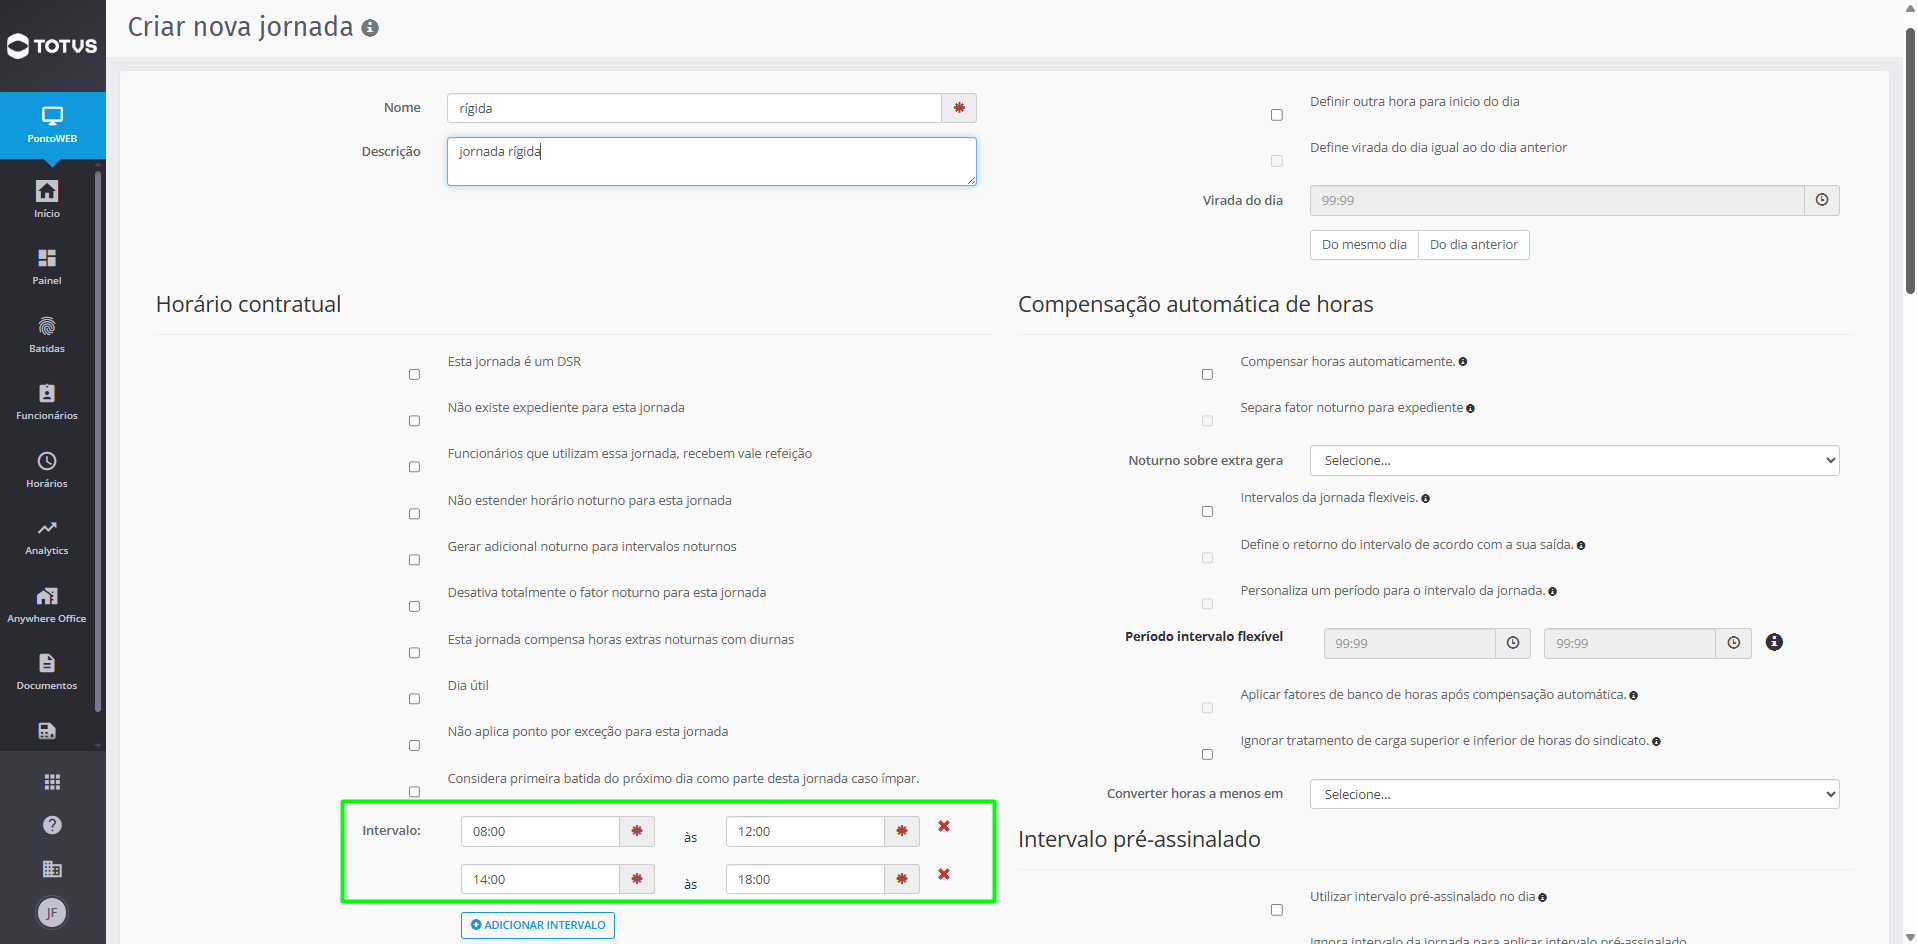Check Definir outra hora para inicio do dia
The width and height of the screenshot is (1917, 944).
tap(1277, 115)
